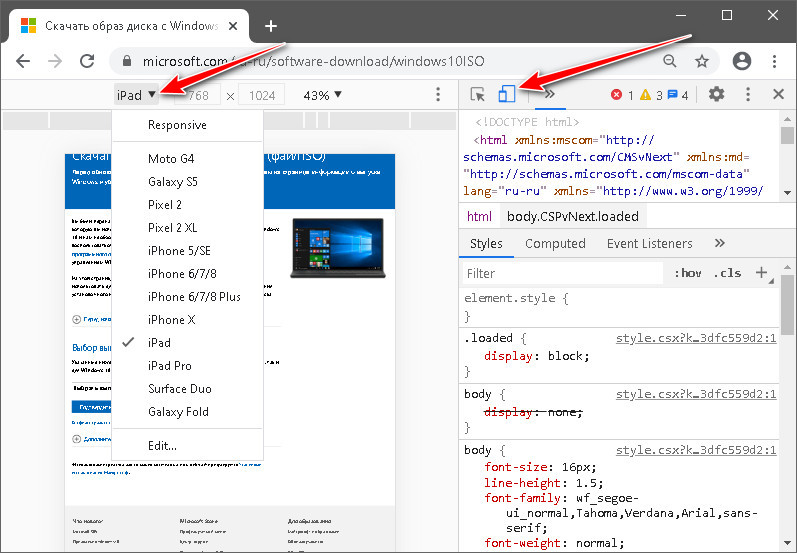Select iPhone 5/SE device
This screenshot has height=553, width=797.
pos(187,251)
